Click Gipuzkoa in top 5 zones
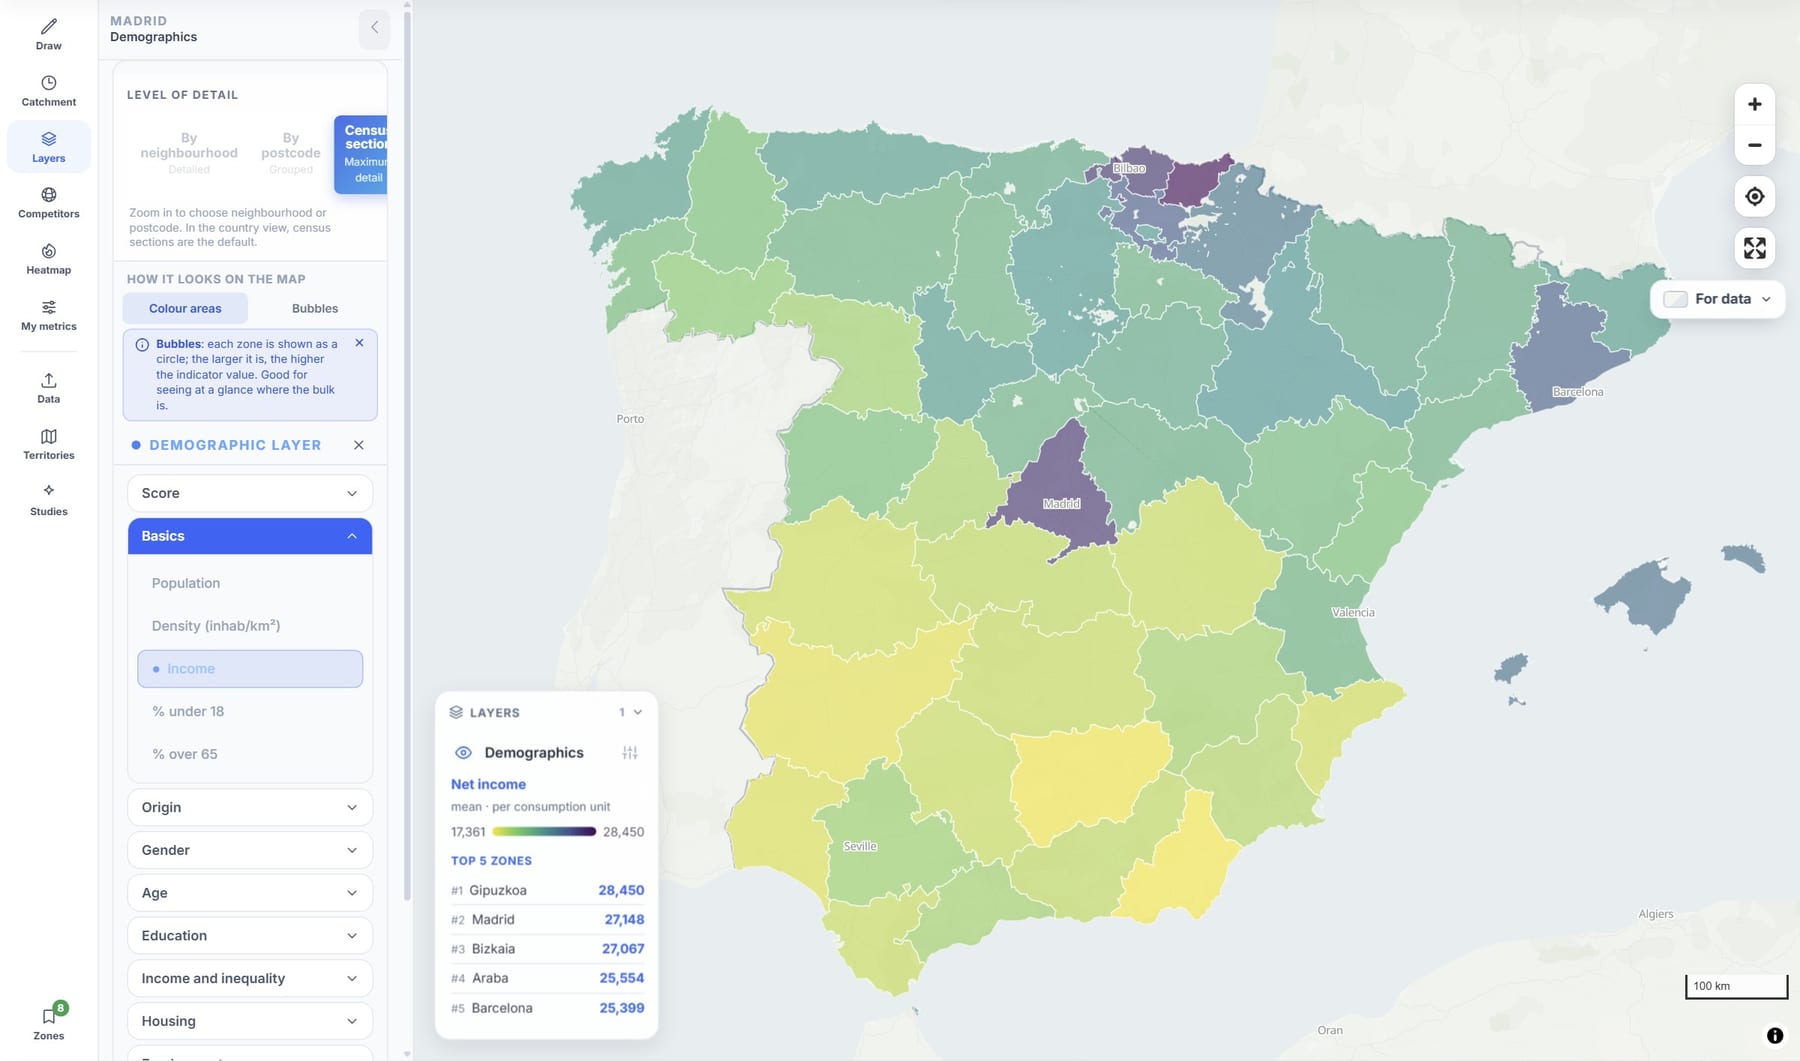The height and width of the screenshot is (1061, 1800). pyautogui.click(x=547, y=890)
